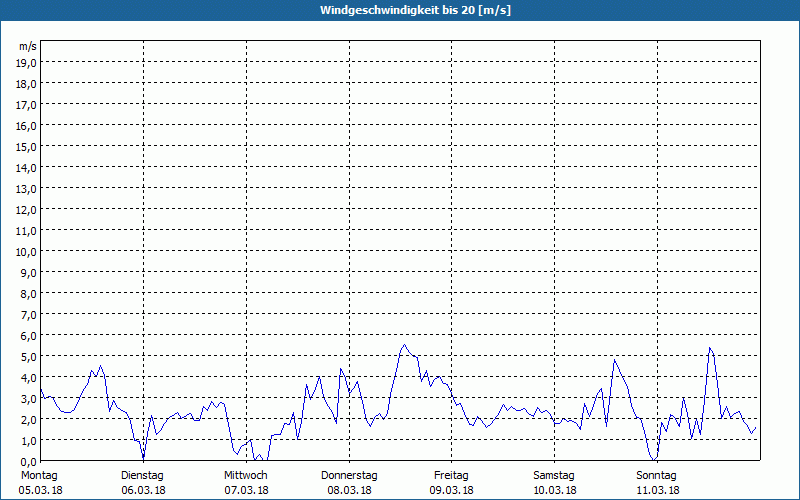Click the '11,0' y-axis label
This screenshot has width=800, height=500.
(26, 231)
